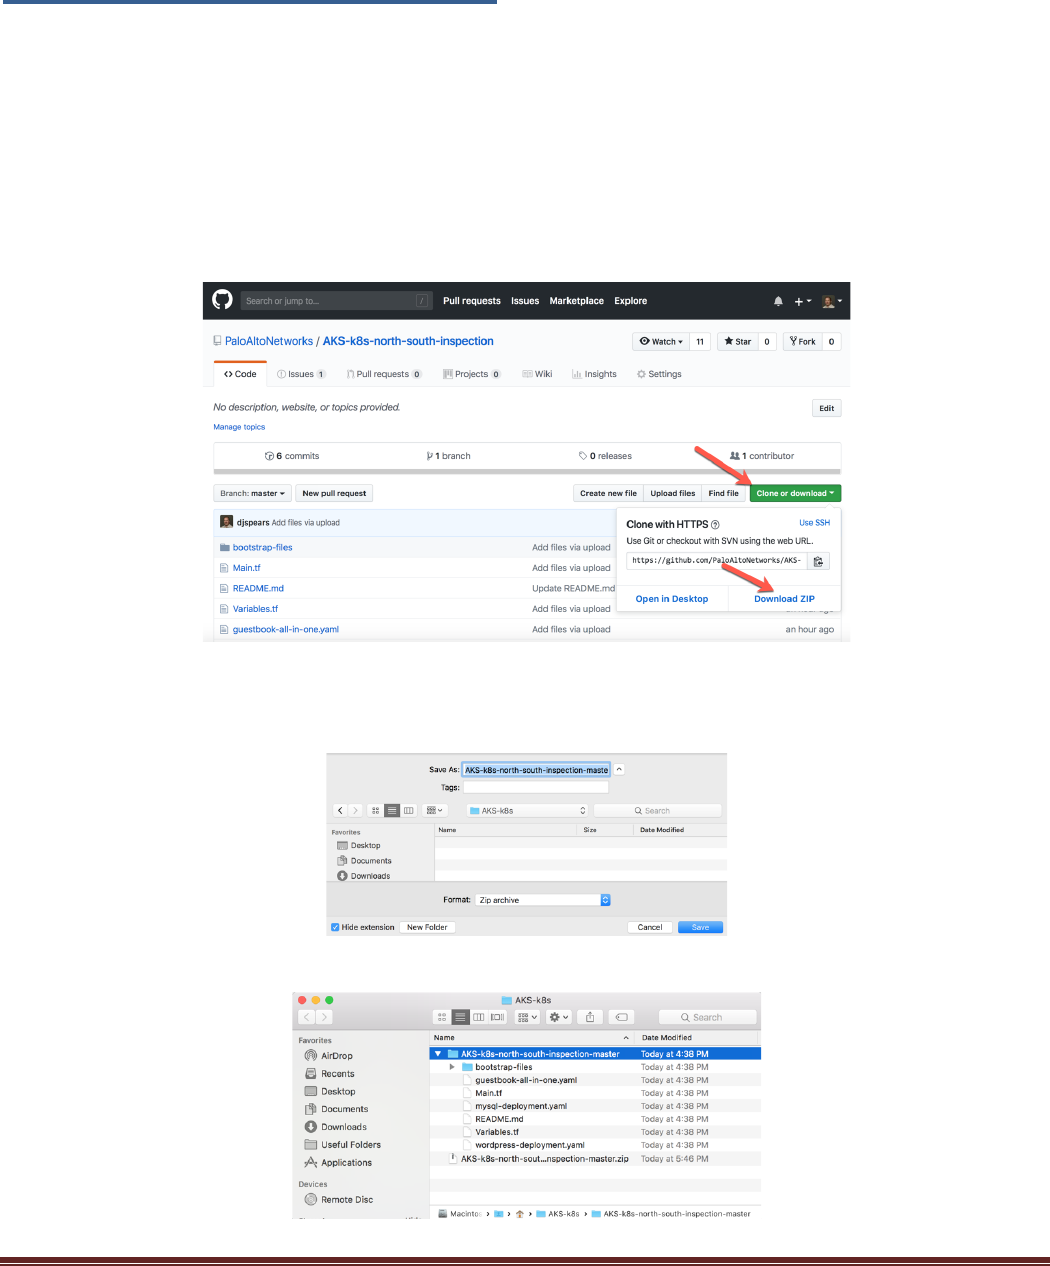
Task: Switch Finder to gallery view
Action: click(498, 1017)
